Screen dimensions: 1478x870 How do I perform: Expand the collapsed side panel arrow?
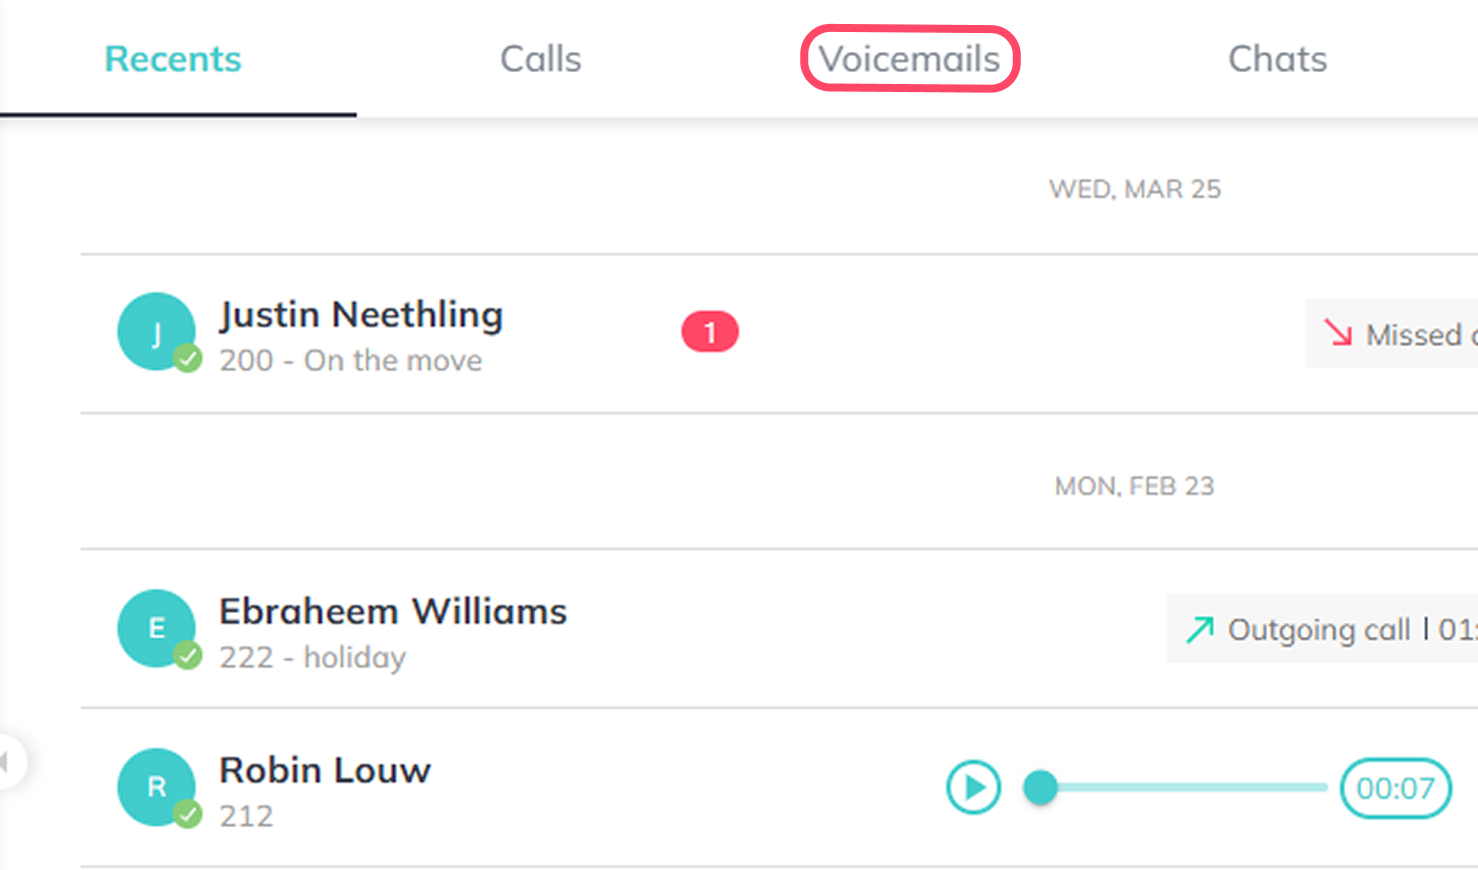pos(8,762)
